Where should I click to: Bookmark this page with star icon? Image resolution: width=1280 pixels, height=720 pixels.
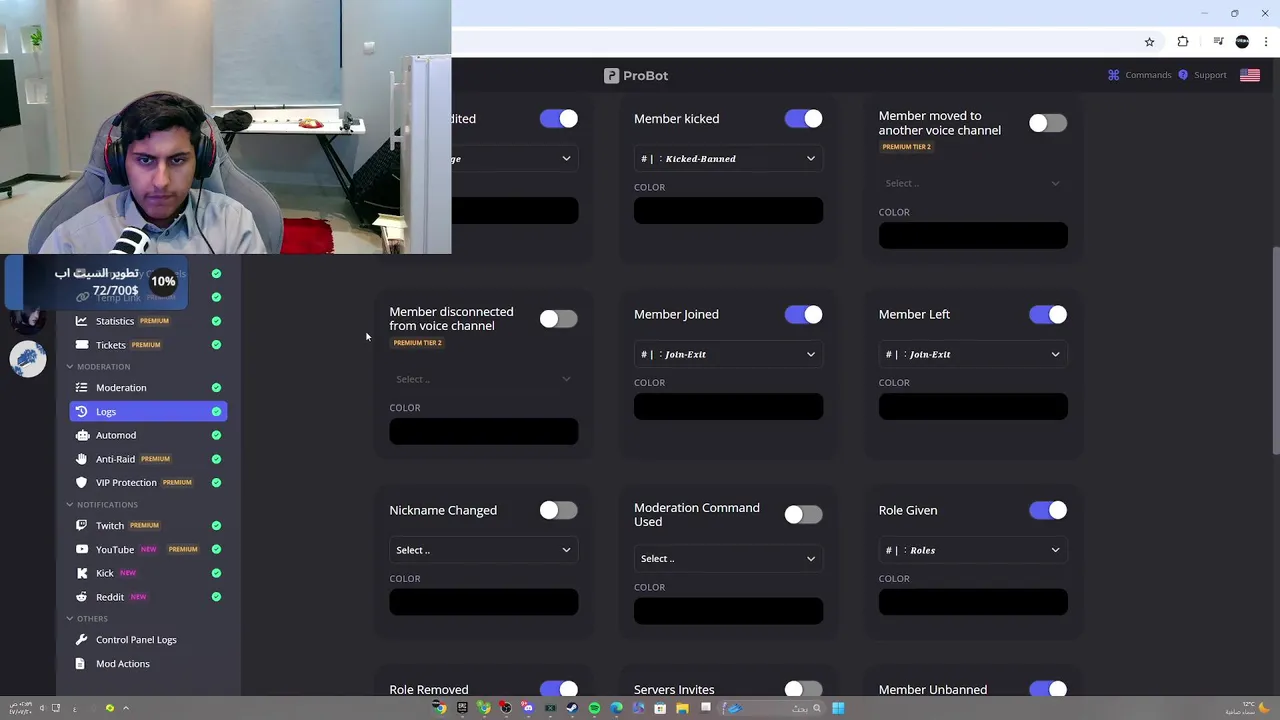1149,42
